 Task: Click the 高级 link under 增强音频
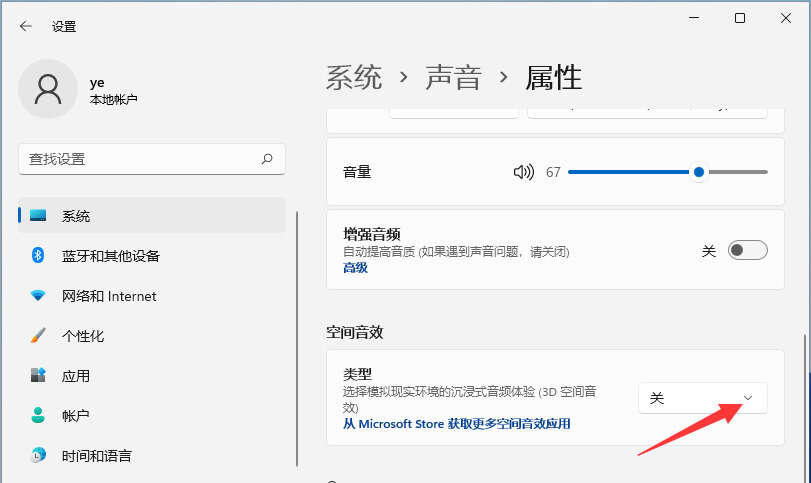[x=355, y=267]
